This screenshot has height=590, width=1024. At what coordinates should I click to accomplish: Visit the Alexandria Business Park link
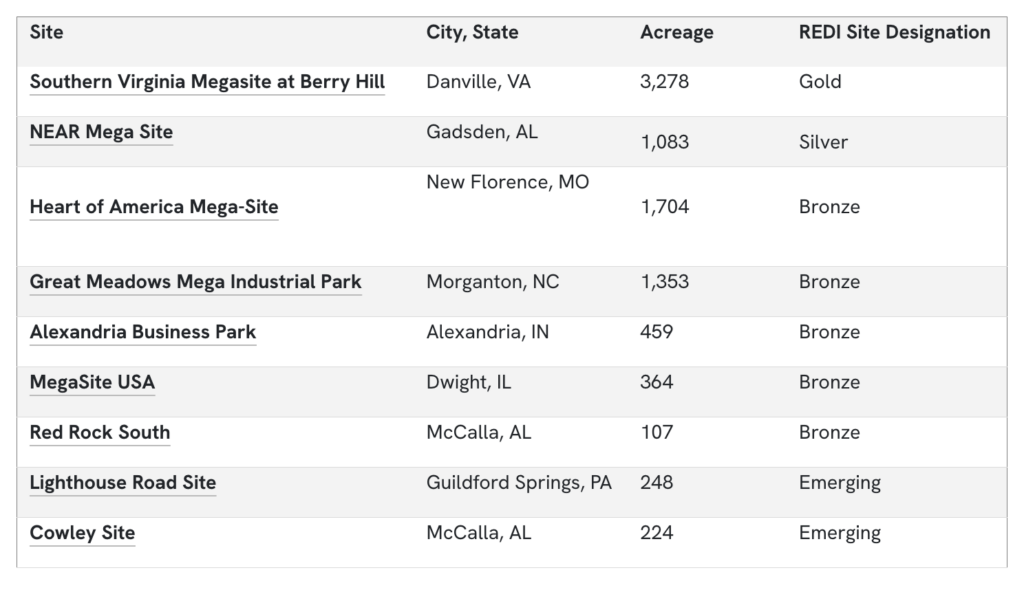coord(143,332)
